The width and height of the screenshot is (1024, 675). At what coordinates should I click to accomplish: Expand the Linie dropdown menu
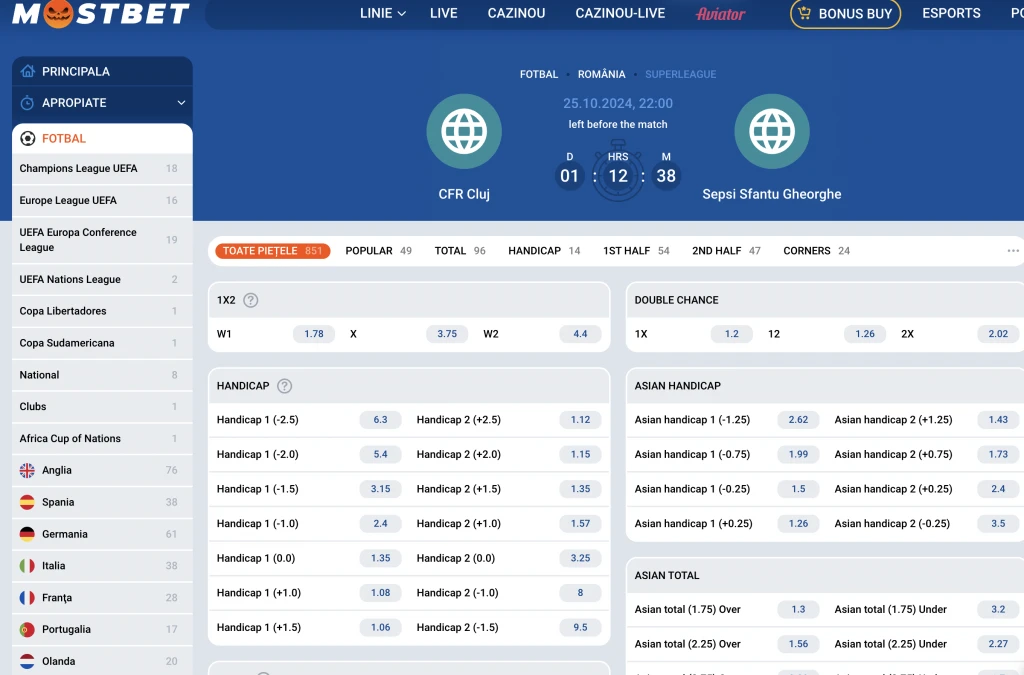(x=382, y=14)
